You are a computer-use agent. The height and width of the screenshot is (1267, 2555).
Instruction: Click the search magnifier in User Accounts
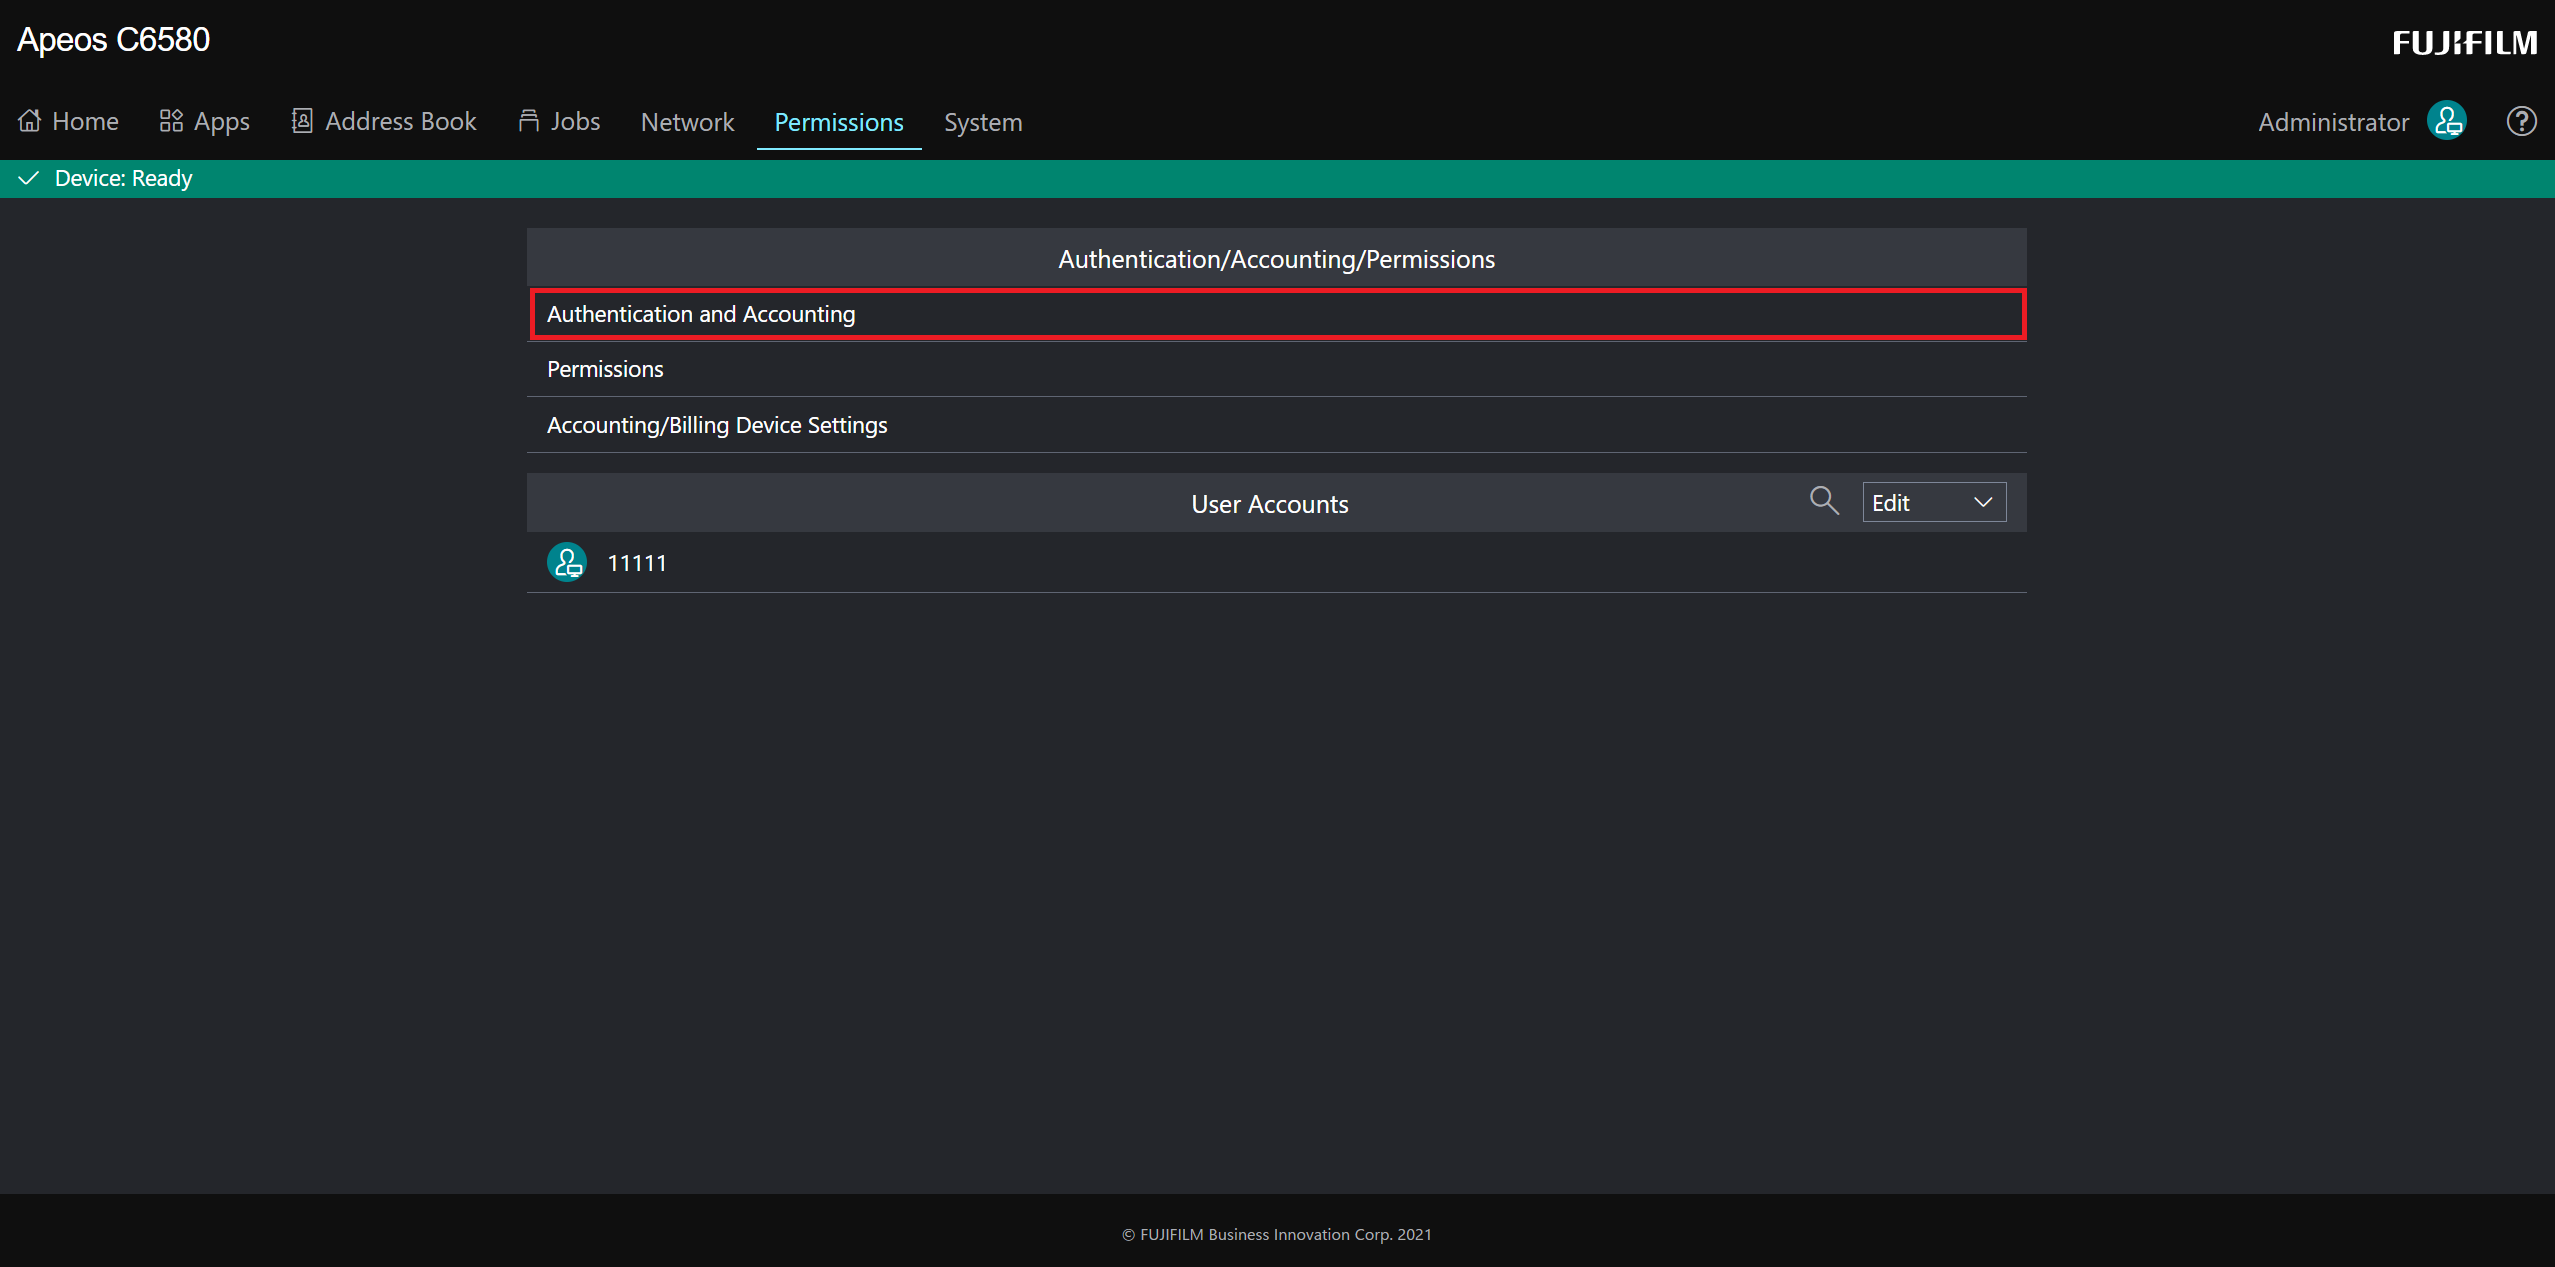coord(1824,501)
